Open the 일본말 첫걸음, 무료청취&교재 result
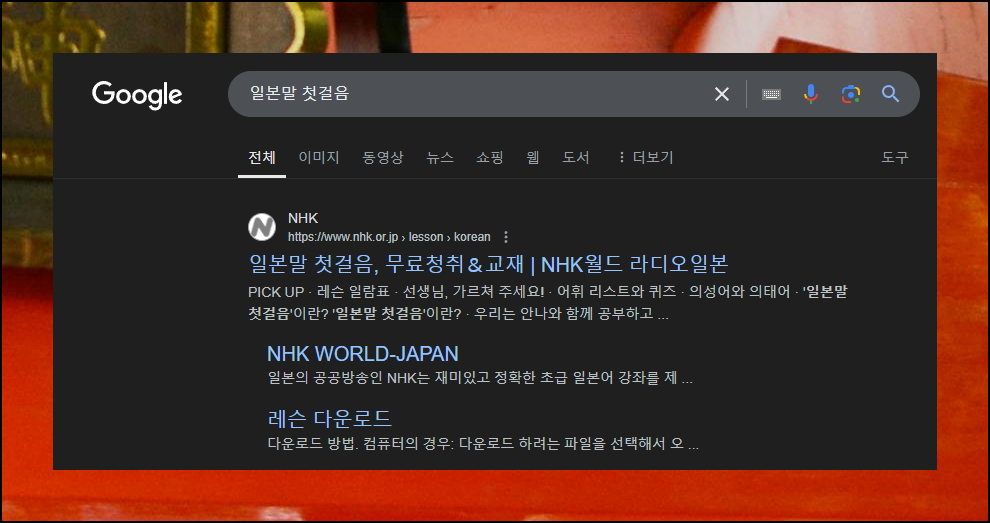Image resolution: width=990 pixels, height=523 pixels. click(488, 264)
